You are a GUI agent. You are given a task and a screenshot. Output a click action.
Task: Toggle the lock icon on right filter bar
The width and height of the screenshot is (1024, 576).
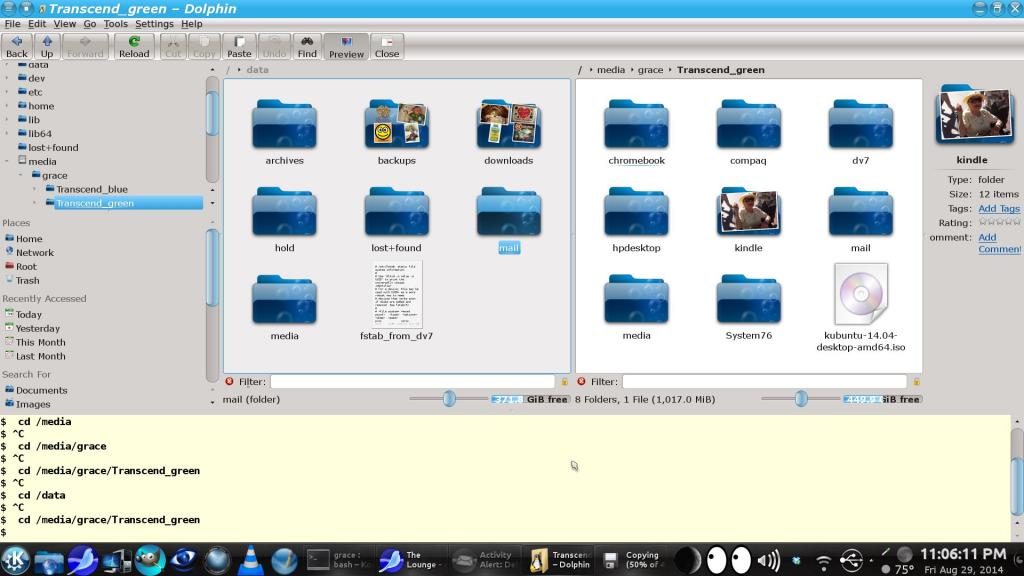pos(916,381)
